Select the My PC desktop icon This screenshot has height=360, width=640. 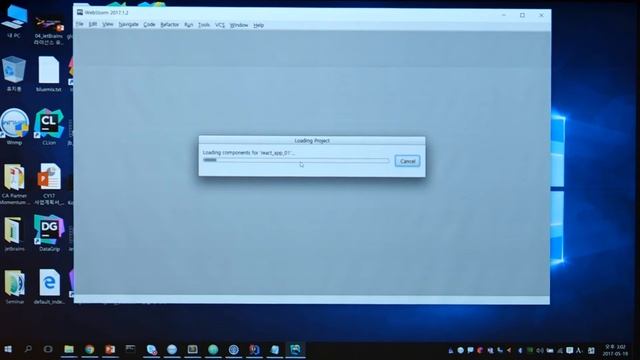(14, 22)
